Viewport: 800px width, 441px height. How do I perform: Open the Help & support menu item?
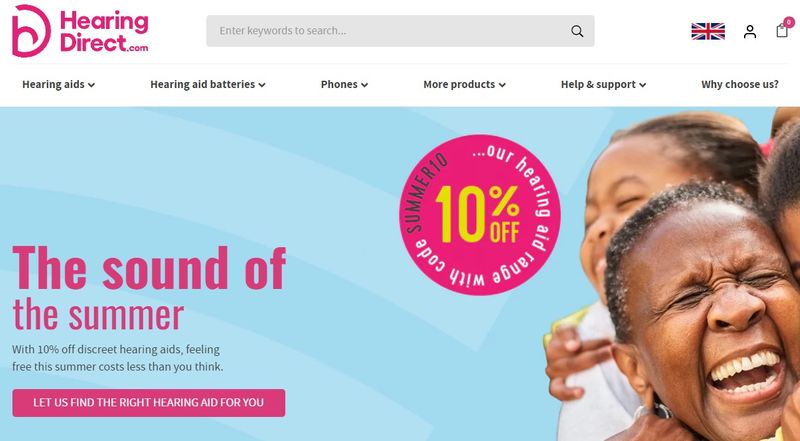[x=598, y=84]
